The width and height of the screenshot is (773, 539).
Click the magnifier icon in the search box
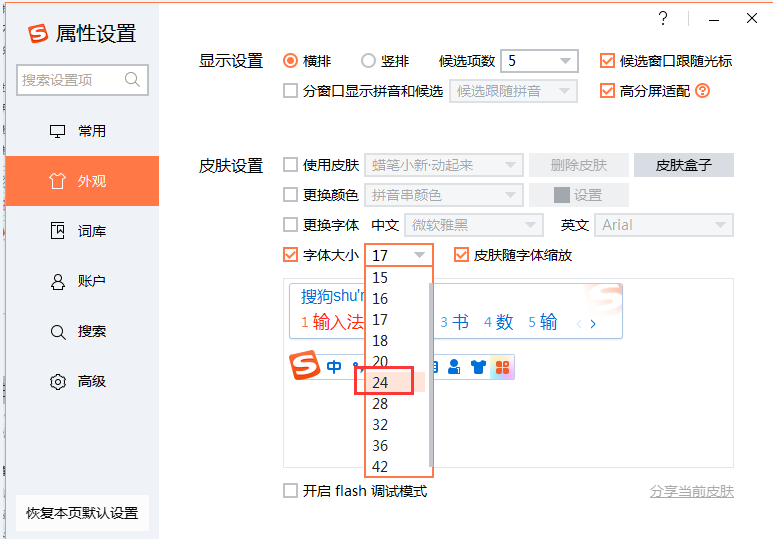[132, 79]
